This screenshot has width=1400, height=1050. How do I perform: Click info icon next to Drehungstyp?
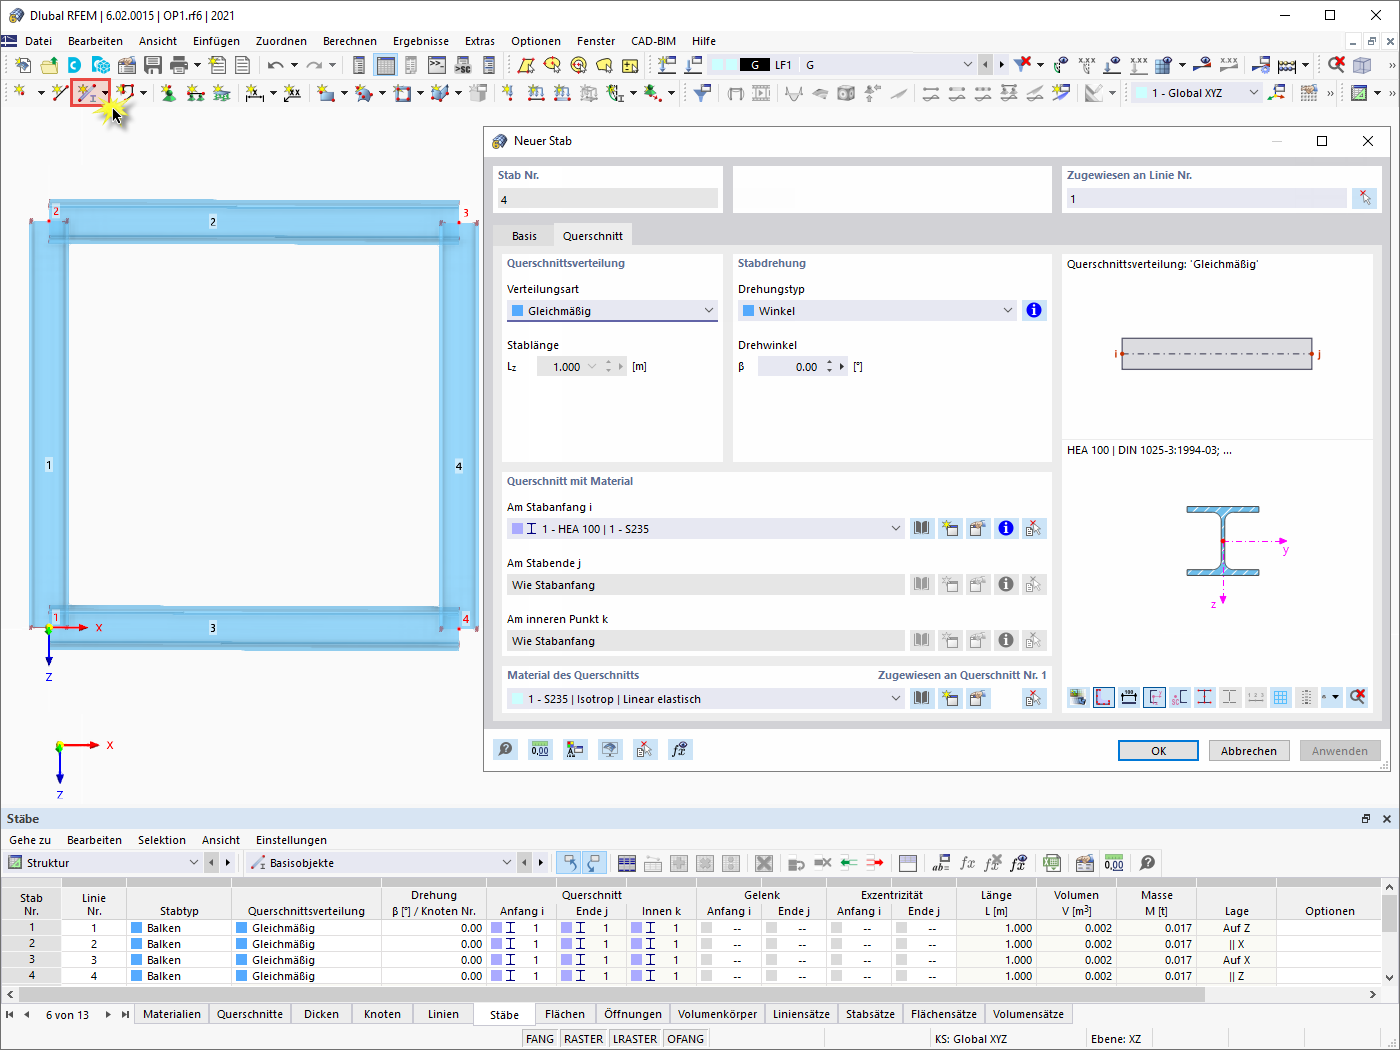click(1034, 310)
